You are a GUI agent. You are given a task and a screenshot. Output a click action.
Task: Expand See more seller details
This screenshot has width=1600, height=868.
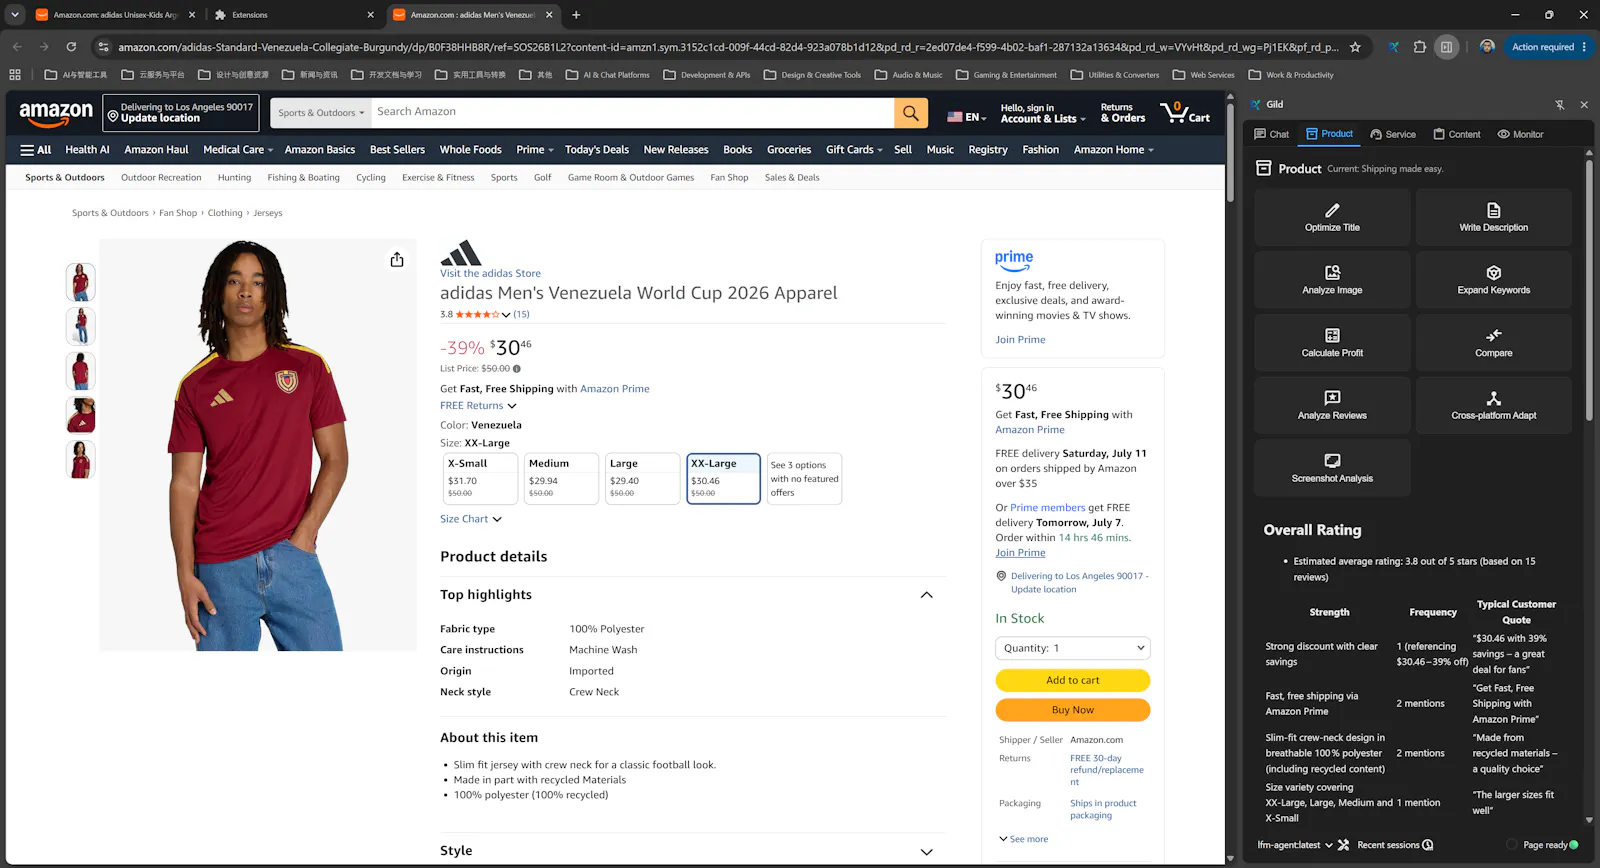1024,839
